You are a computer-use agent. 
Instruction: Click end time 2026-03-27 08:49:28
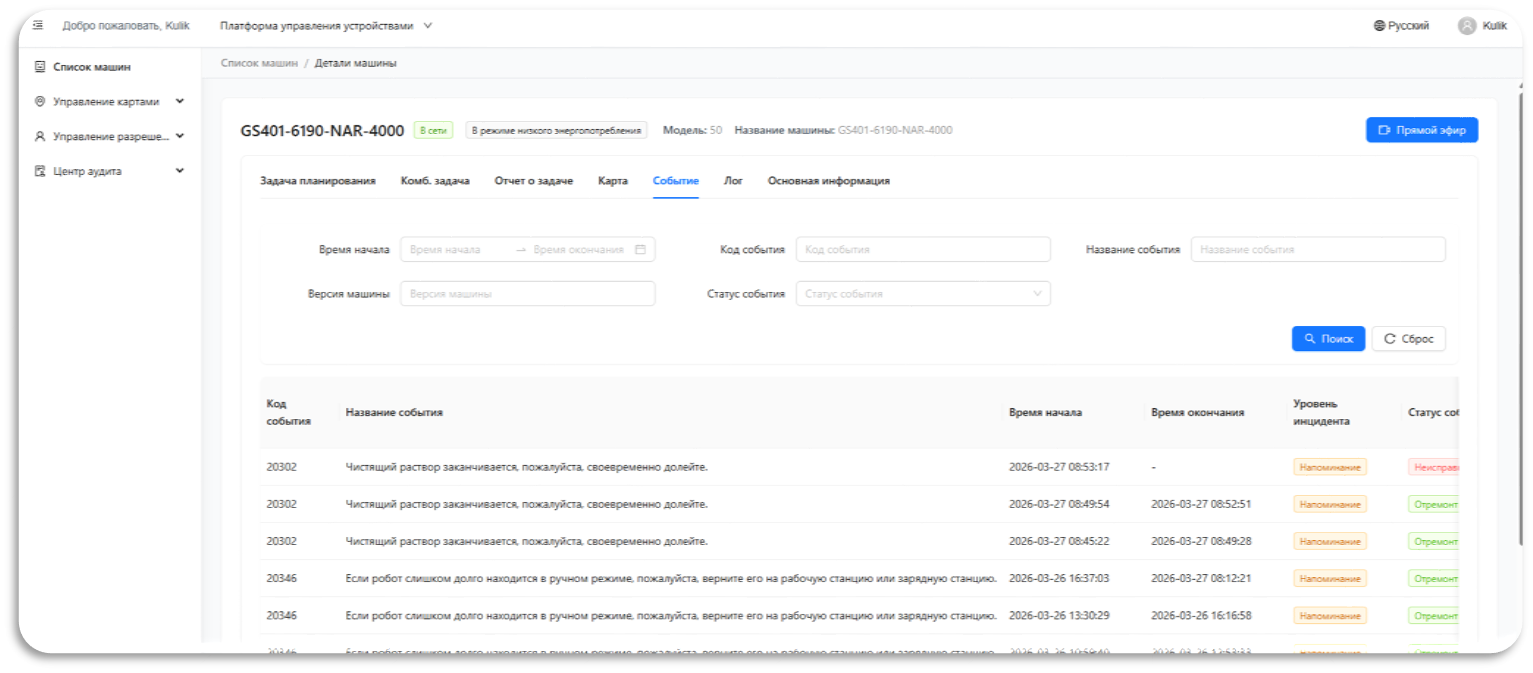click(x=1201, y=541)
